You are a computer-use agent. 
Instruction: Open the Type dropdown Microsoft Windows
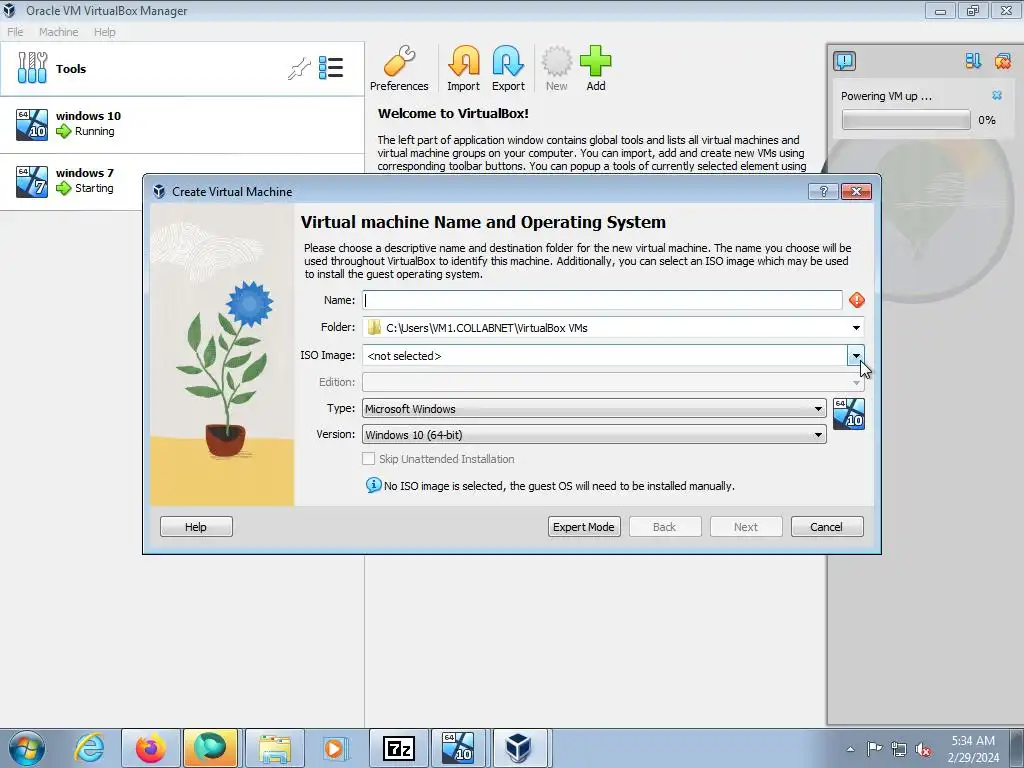594,409
